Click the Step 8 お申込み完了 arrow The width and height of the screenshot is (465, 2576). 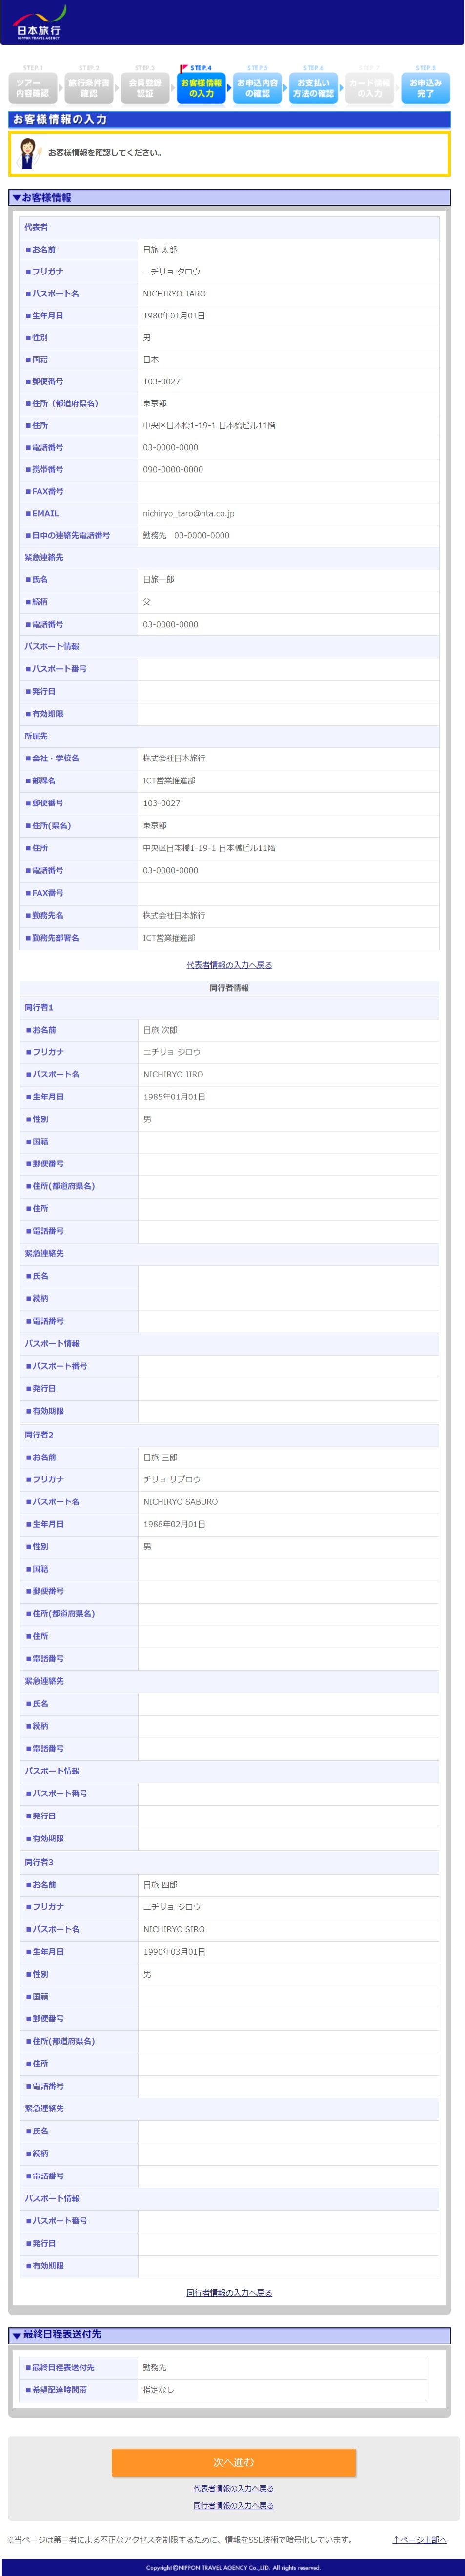click(425, 88)
